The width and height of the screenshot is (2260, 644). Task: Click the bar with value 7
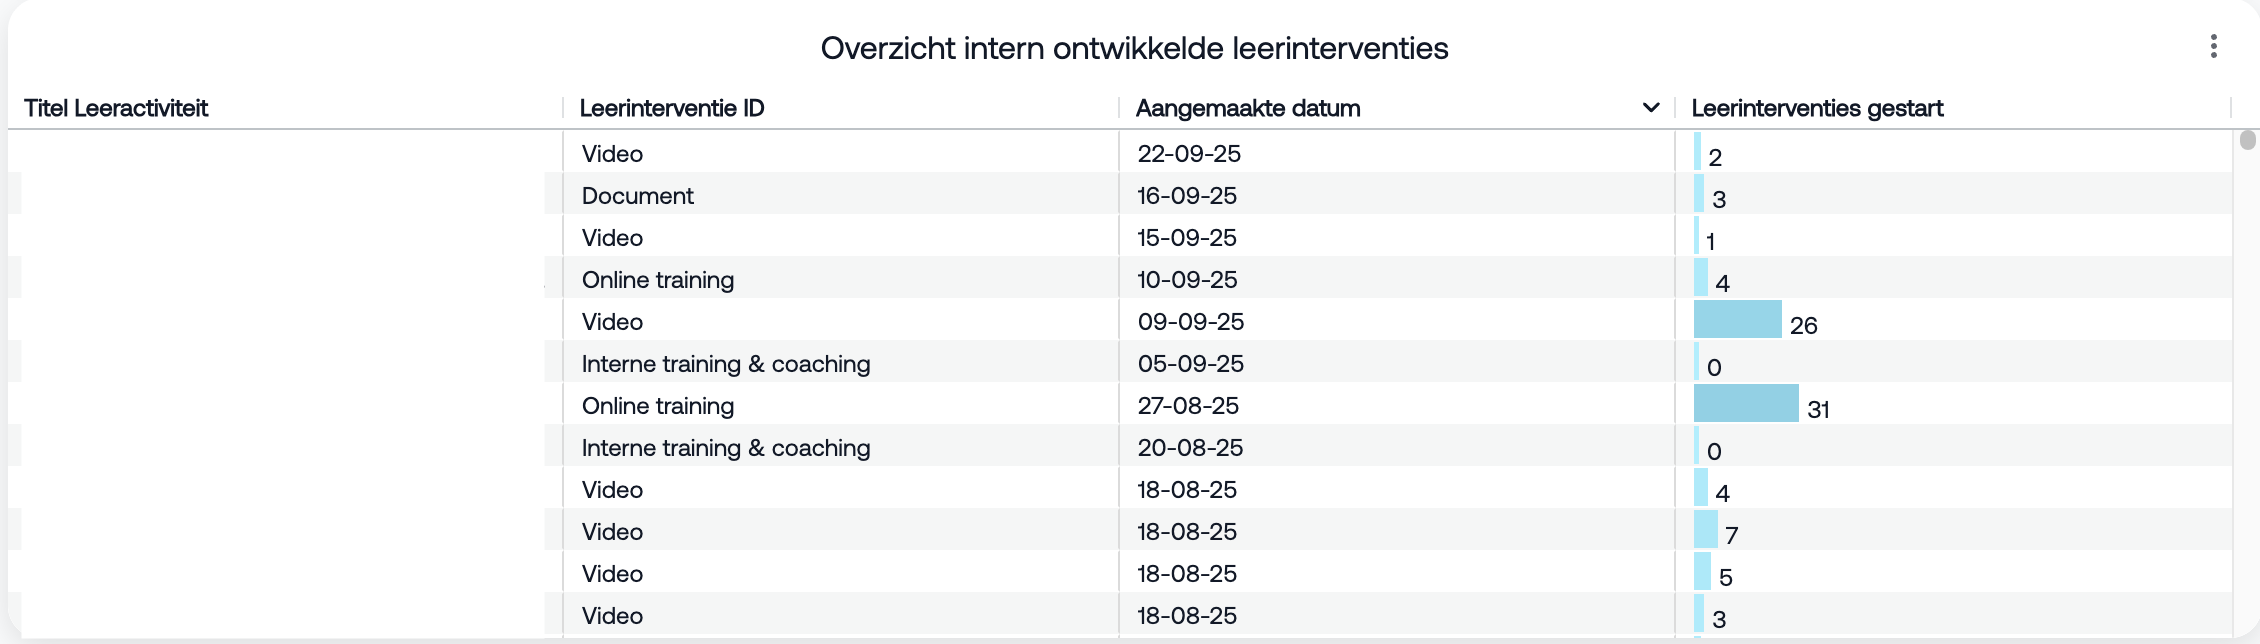[1705, 530]
